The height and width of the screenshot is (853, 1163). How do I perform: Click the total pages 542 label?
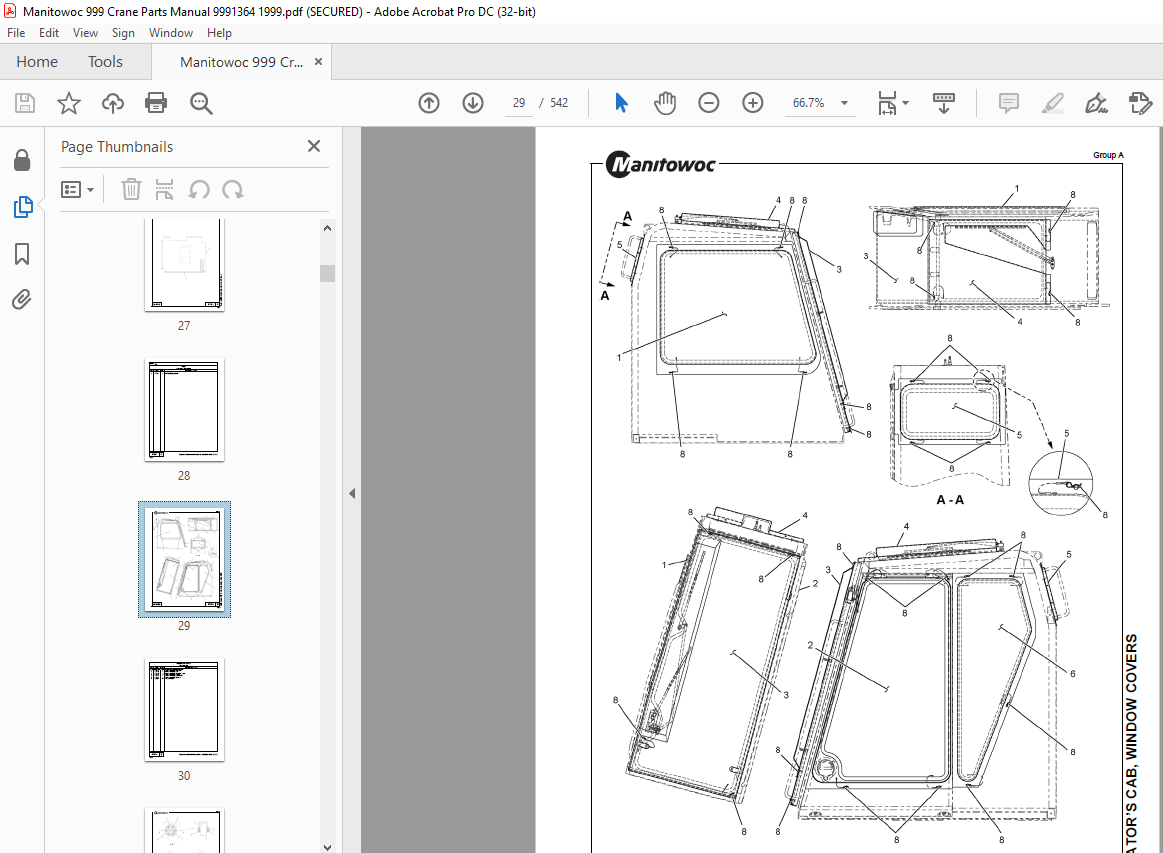(x=559, y=103)
